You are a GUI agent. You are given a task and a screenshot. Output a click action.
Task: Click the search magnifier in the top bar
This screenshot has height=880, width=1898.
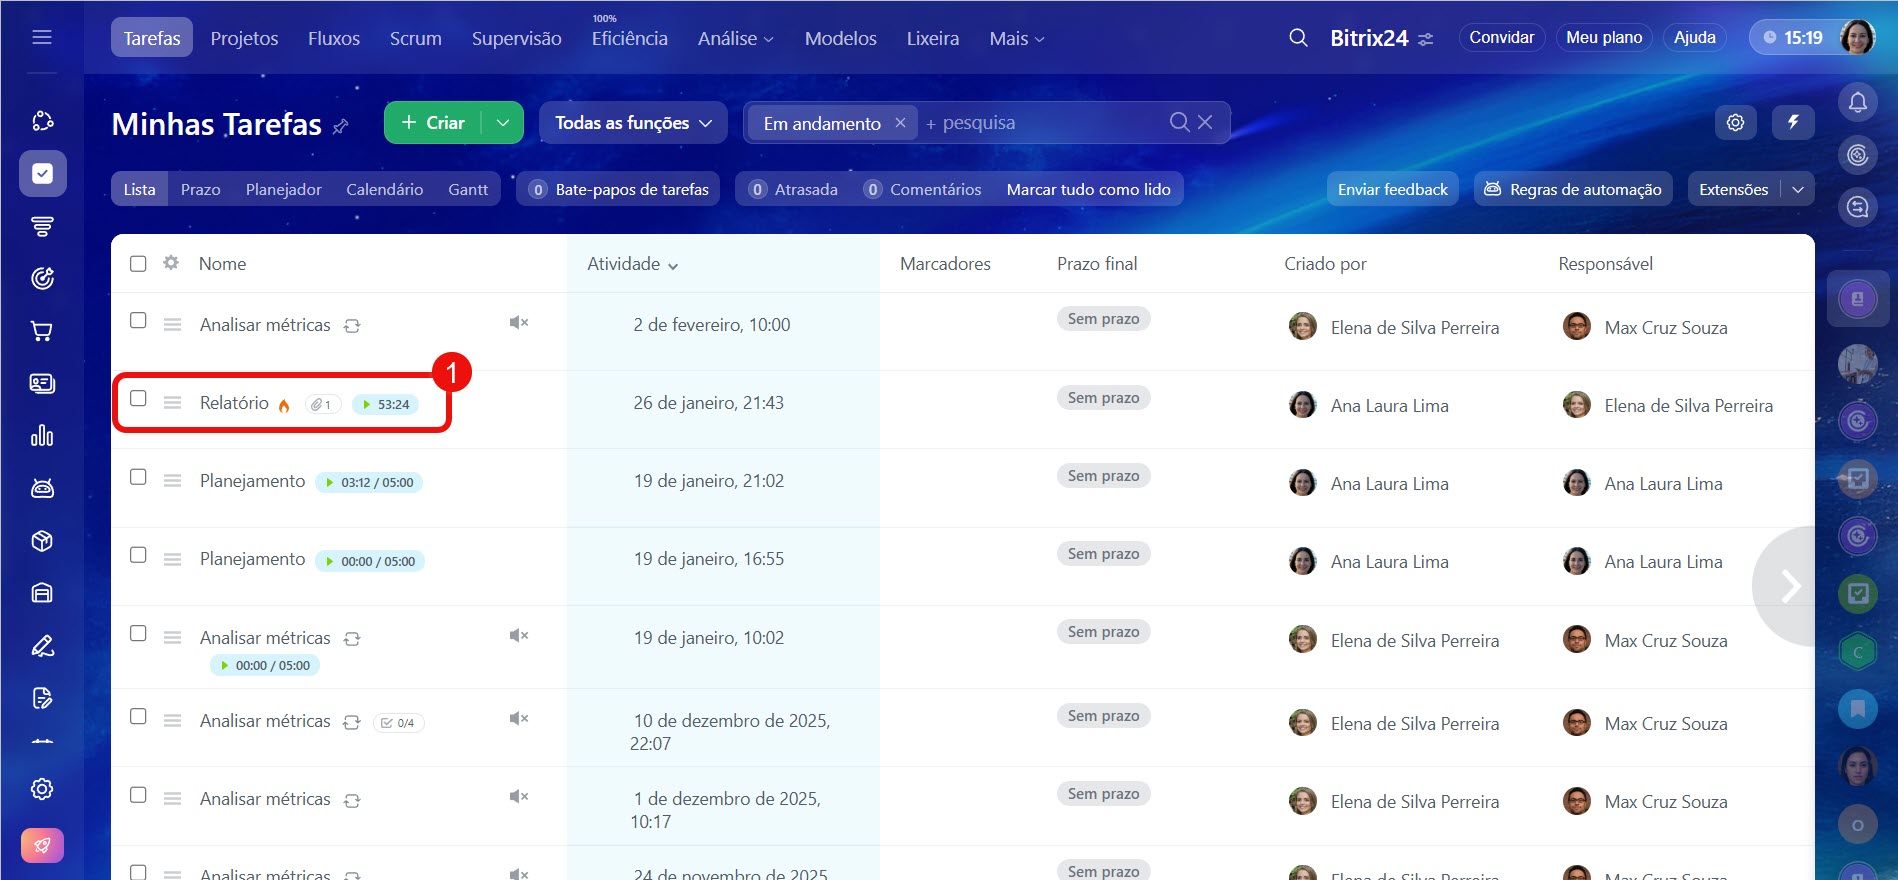(x=1298, y=38)
